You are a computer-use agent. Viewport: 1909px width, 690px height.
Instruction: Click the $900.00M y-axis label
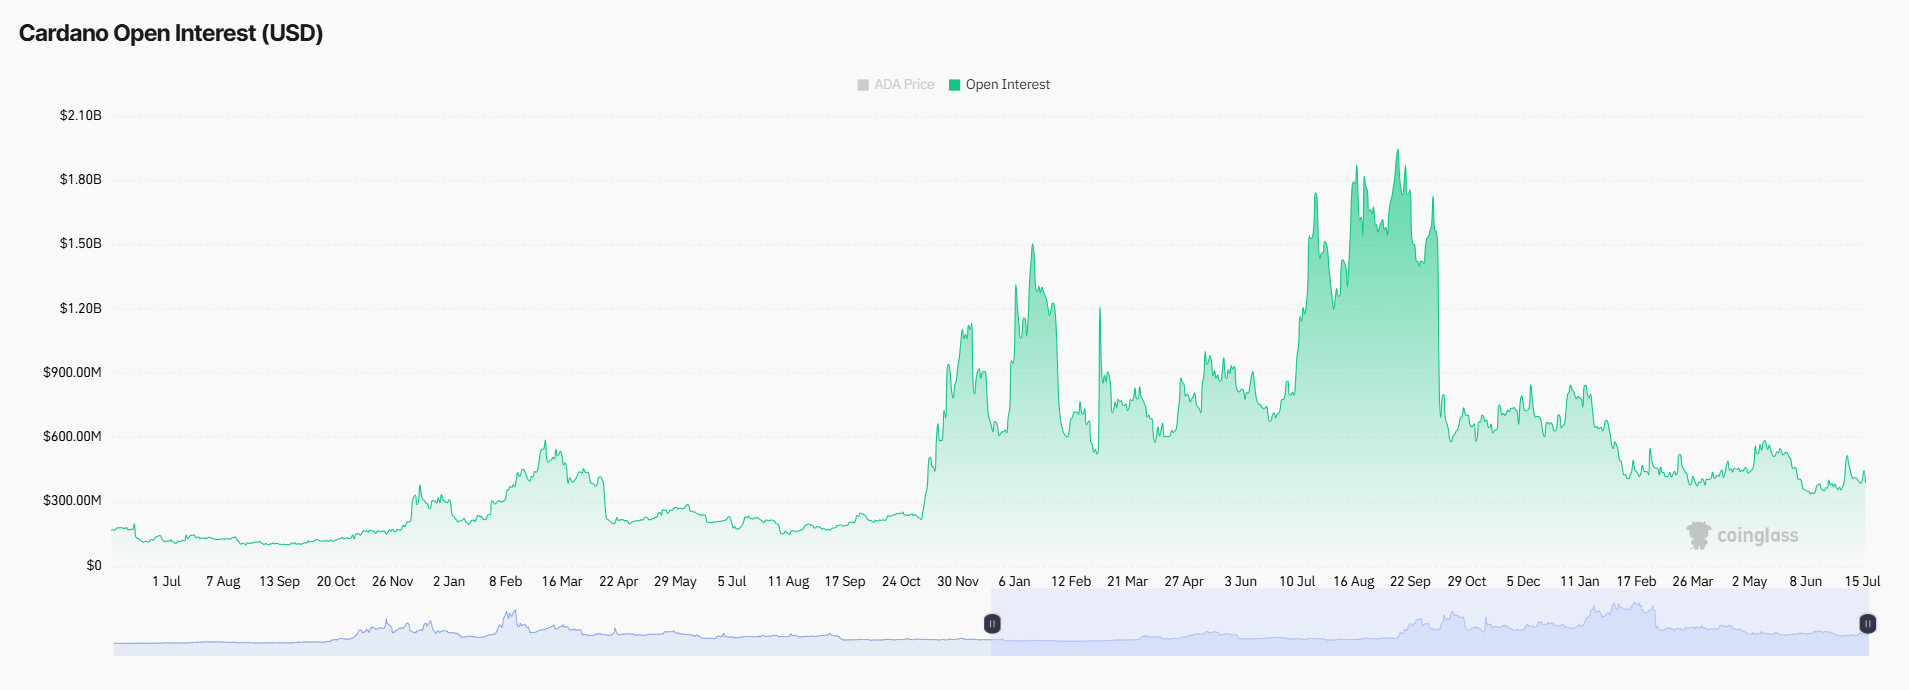(72, 373)
